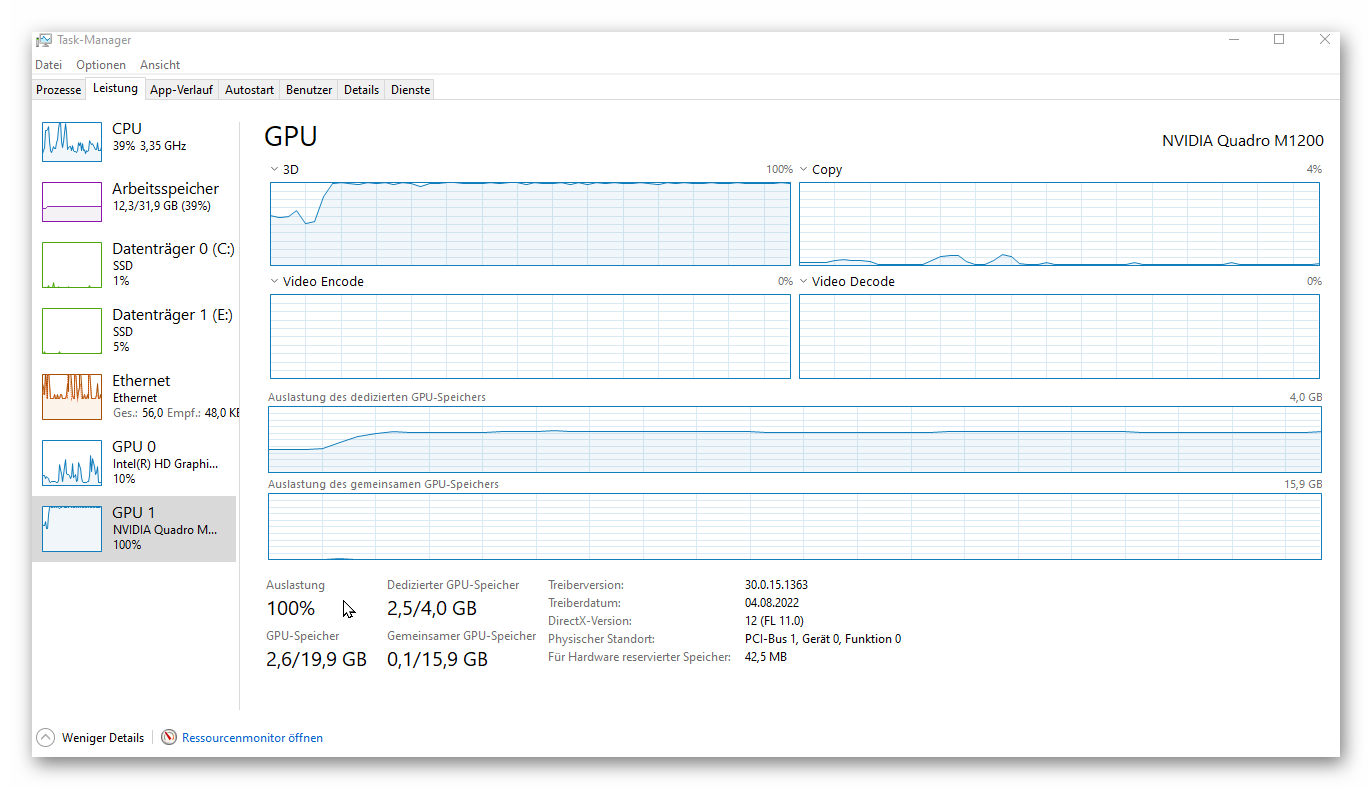Click PCI-Bus 1, Gerät 0, Funktion 0 text

click(823, 639)
